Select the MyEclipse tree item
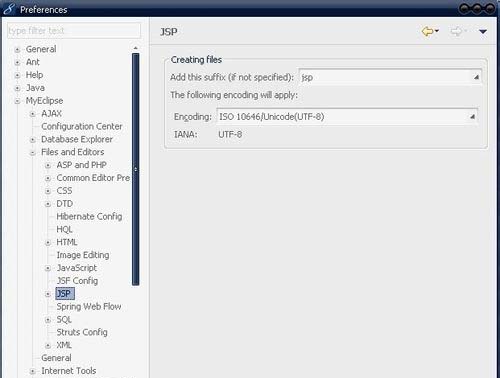The width and height of the screenshot is (500, 378). 44,101
